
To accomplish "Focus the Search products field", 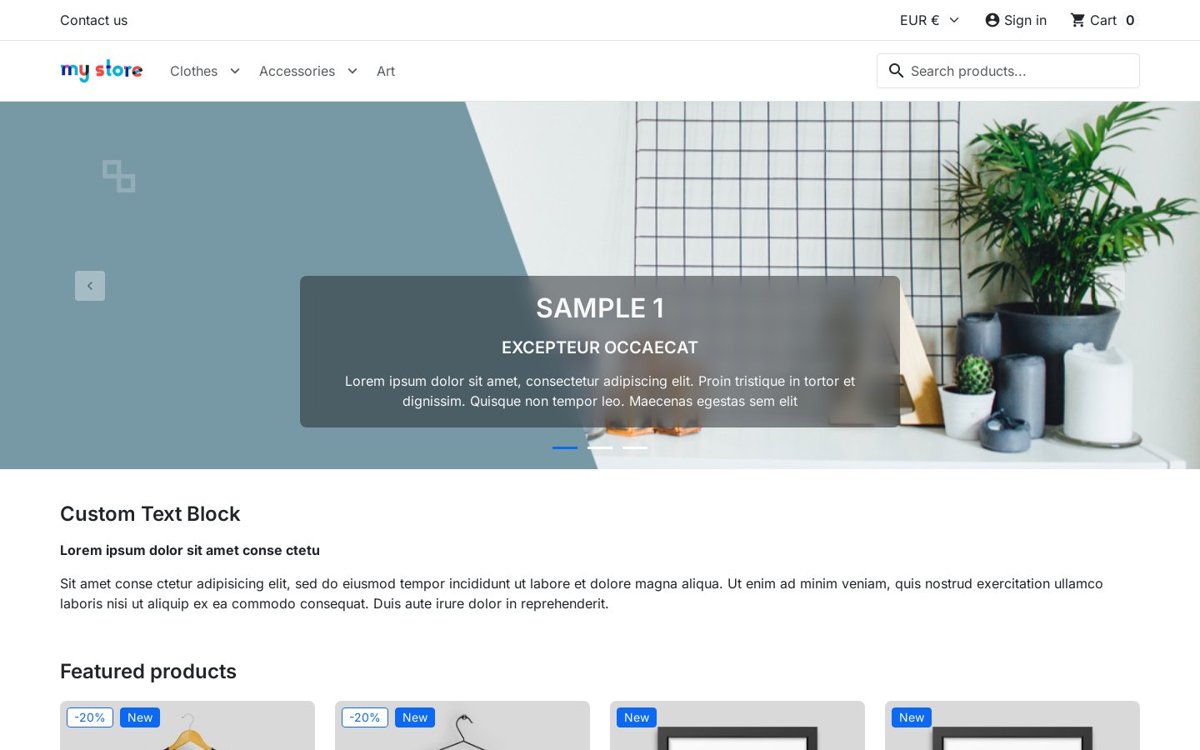I will click(x=1008, y=71).
